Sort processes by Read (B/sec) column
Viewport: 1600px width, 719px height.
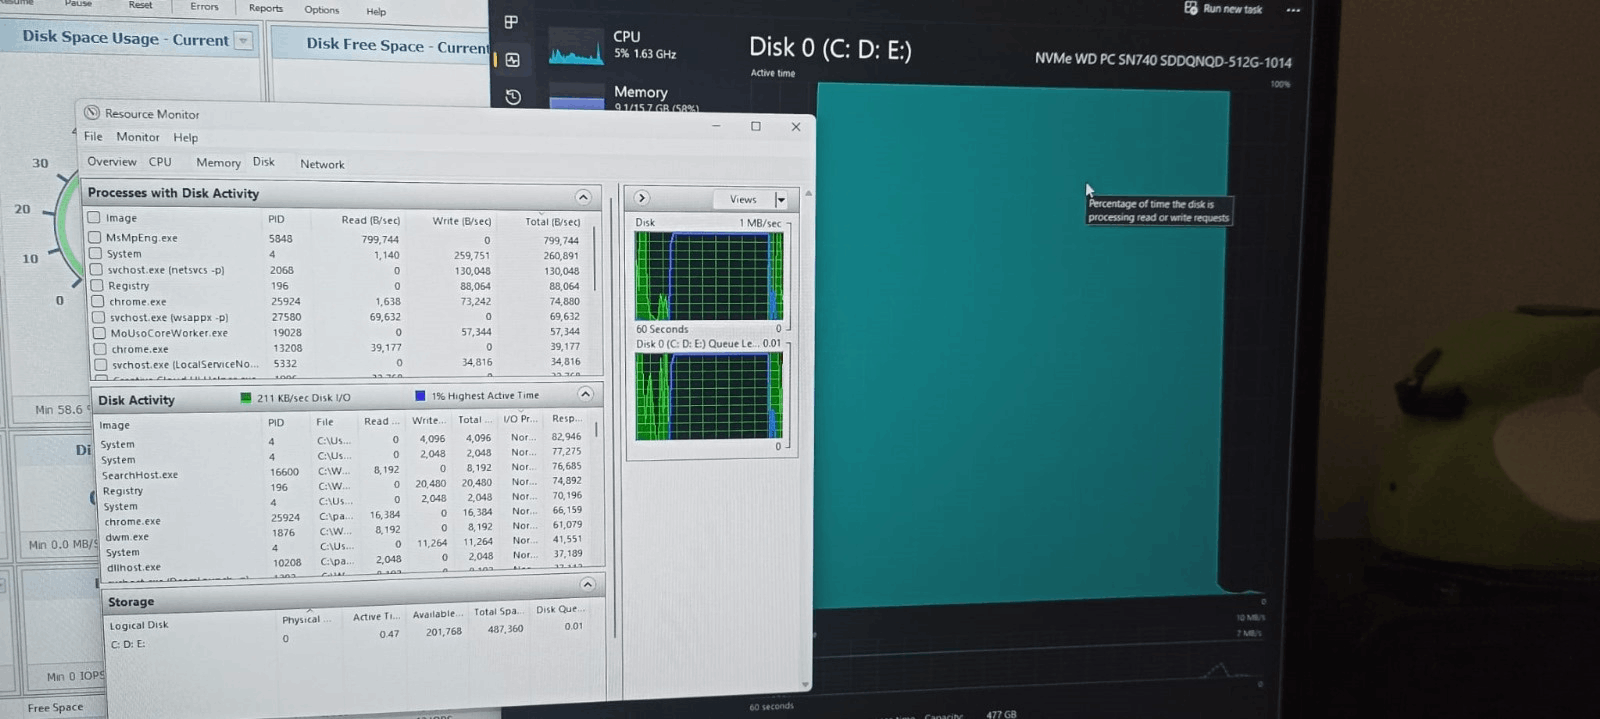370,220
